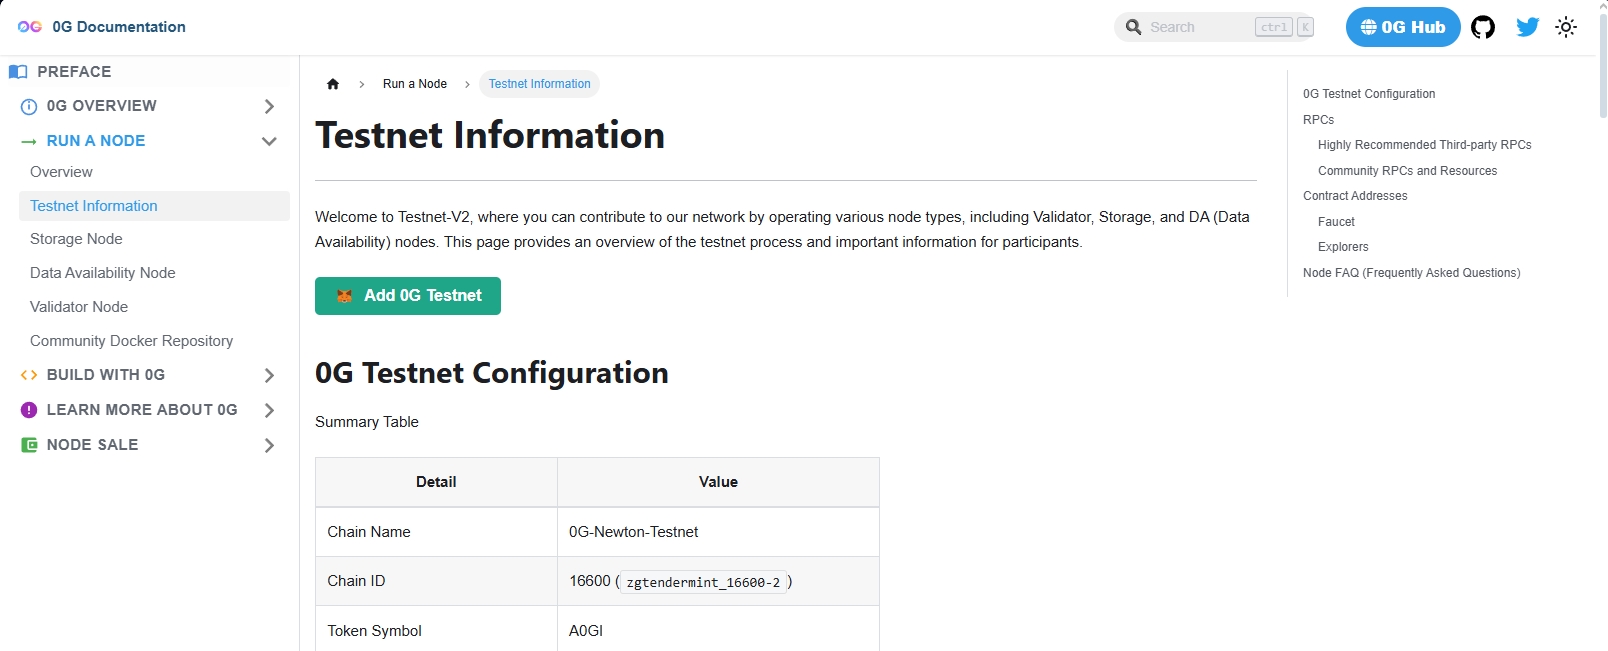Toggle light/dark mode sun icon
The width and height of the screenshot is (1608, 651).
coord(1566,27)
